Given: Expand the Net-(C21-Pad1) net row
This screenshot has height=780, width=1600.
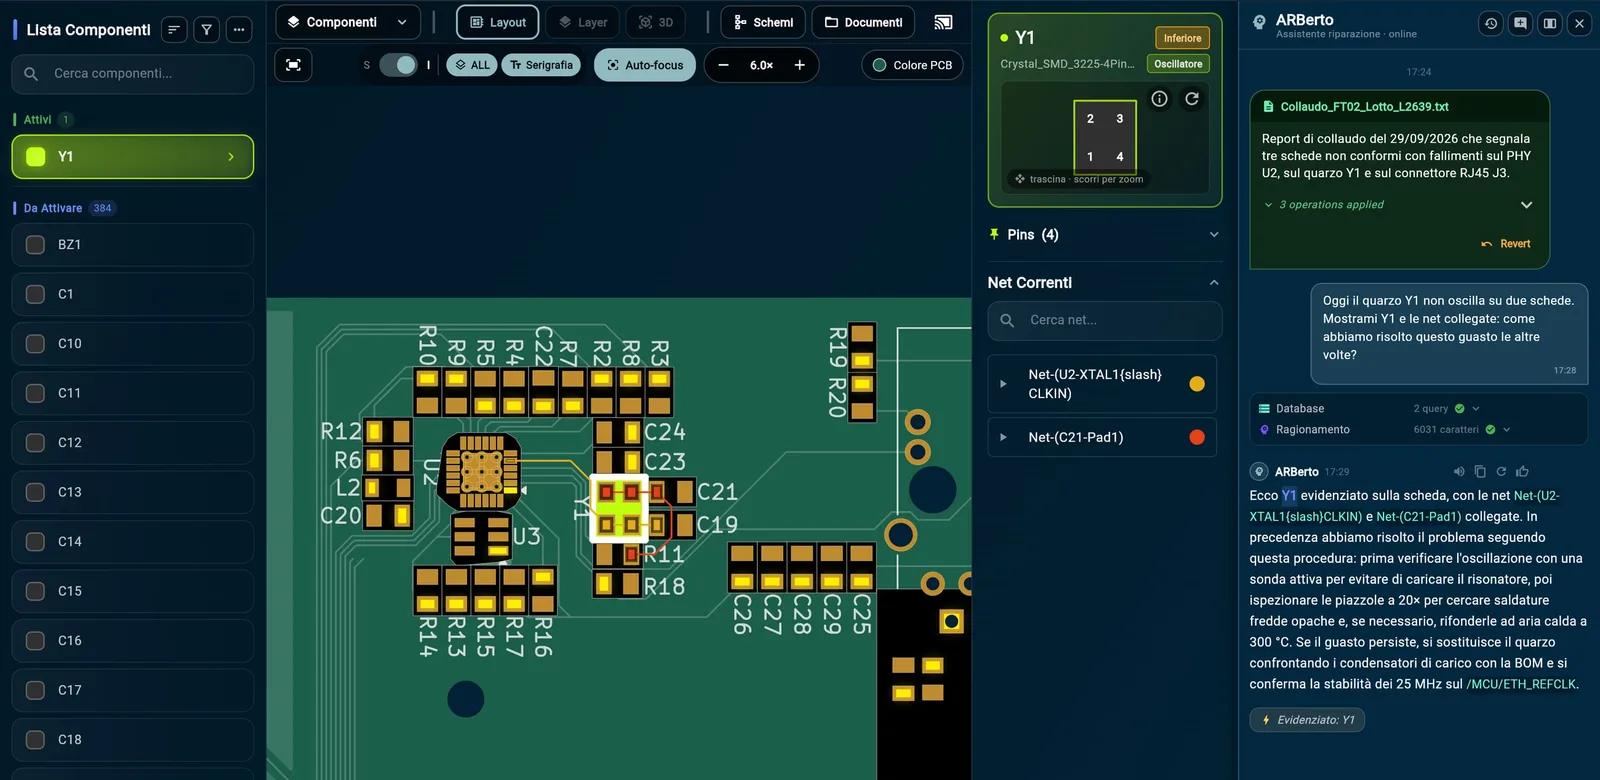Looking at the screenshot, I should tap(1003, 437).
